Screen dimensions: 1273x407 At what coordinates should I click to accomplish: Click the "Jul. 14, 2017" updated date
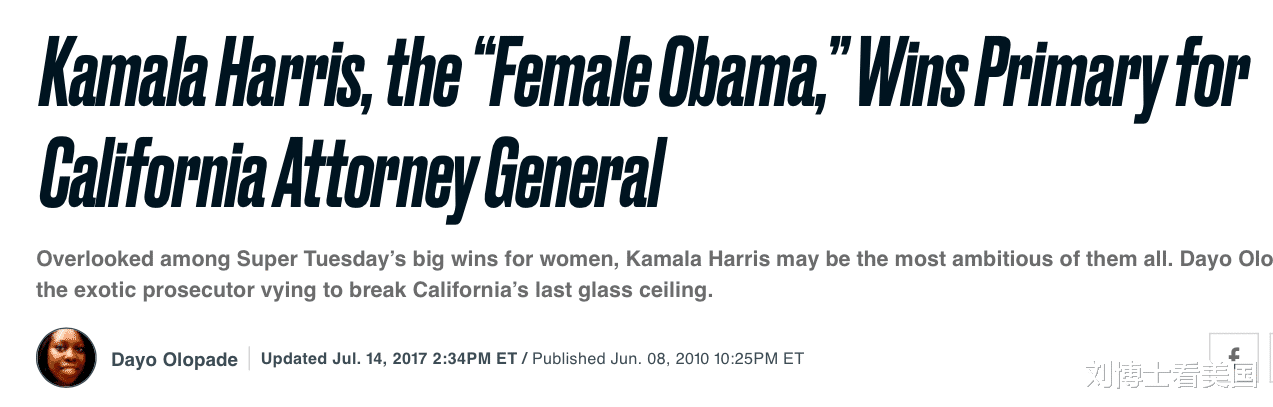[x=381, y=358]
